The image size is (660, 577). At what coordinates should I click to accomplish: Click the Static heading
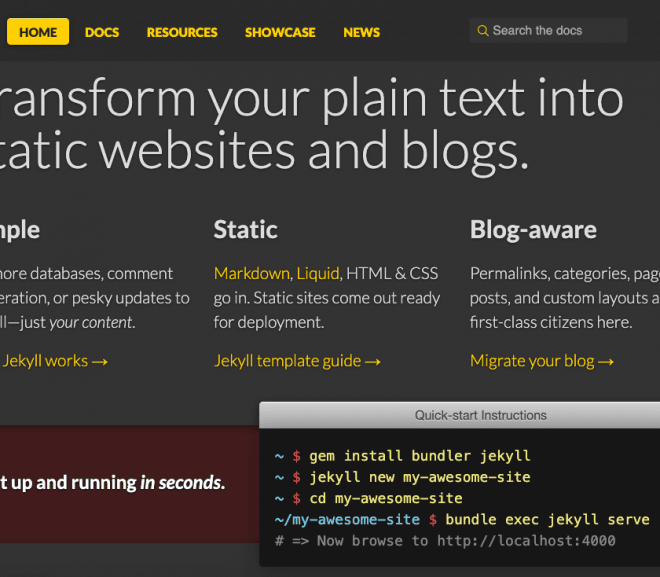coord(245,230)
